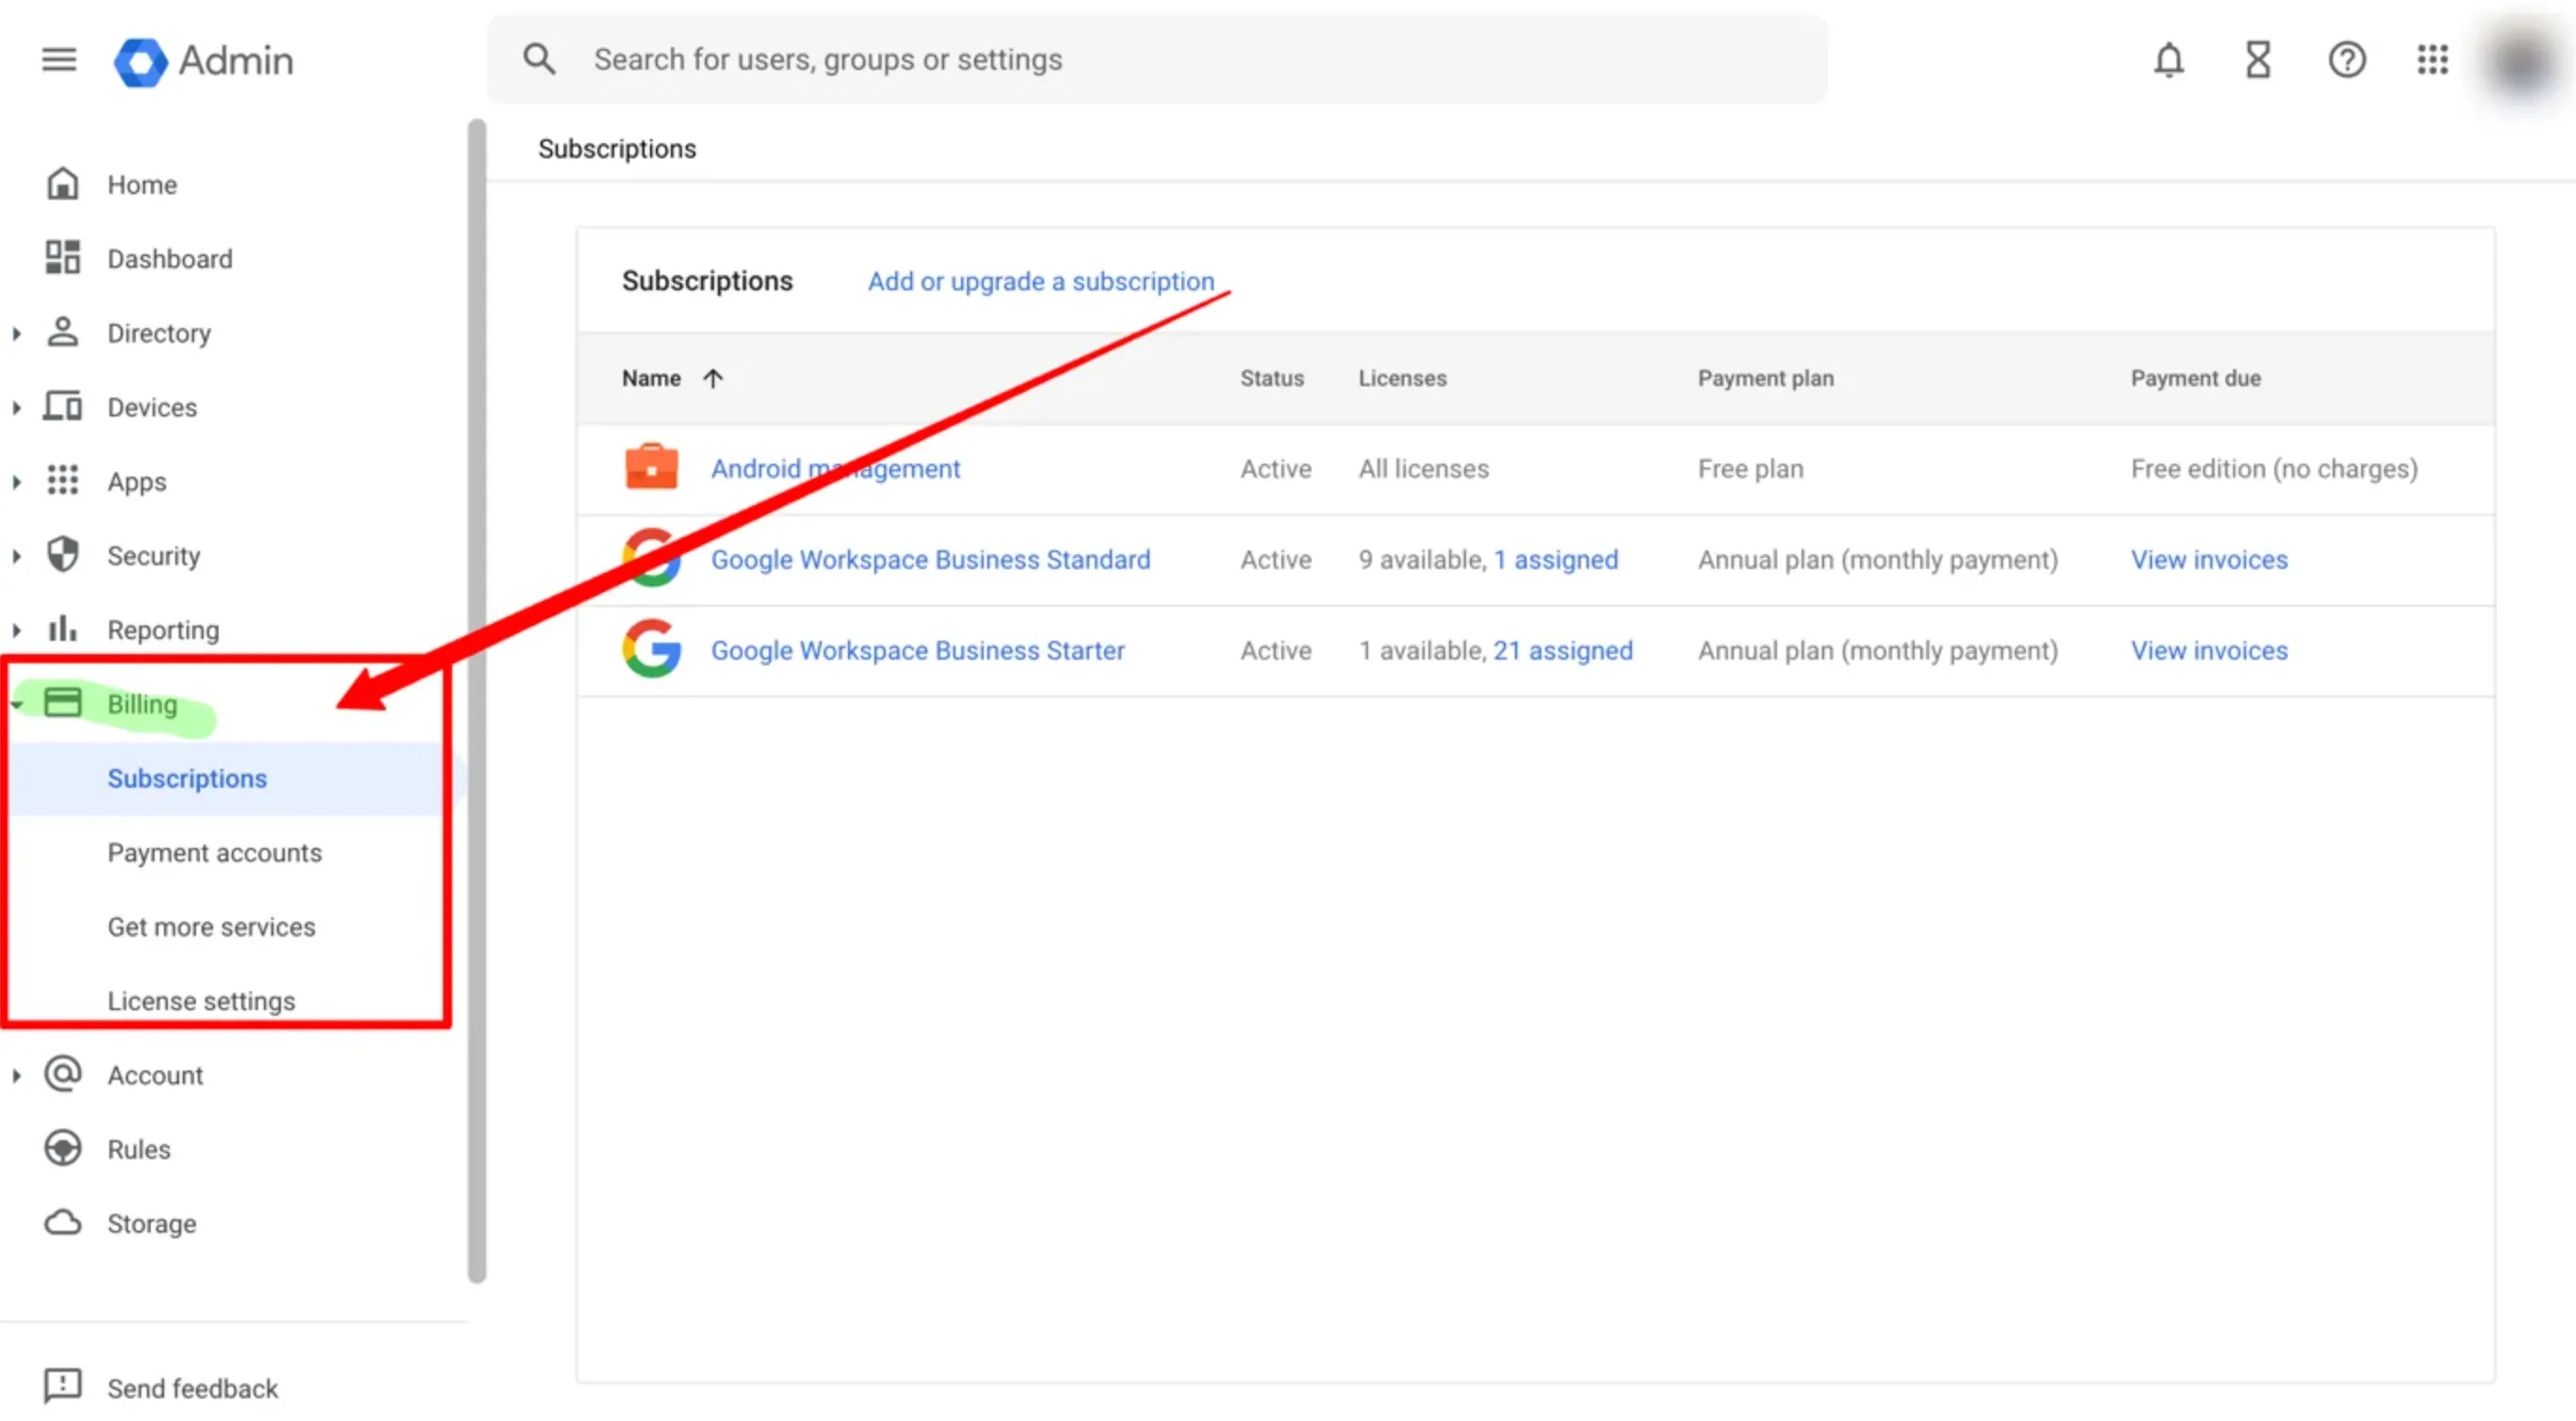View invoices for Business Standard
Viewport: 2576px width, 1421px height.
click(2209, 559)
